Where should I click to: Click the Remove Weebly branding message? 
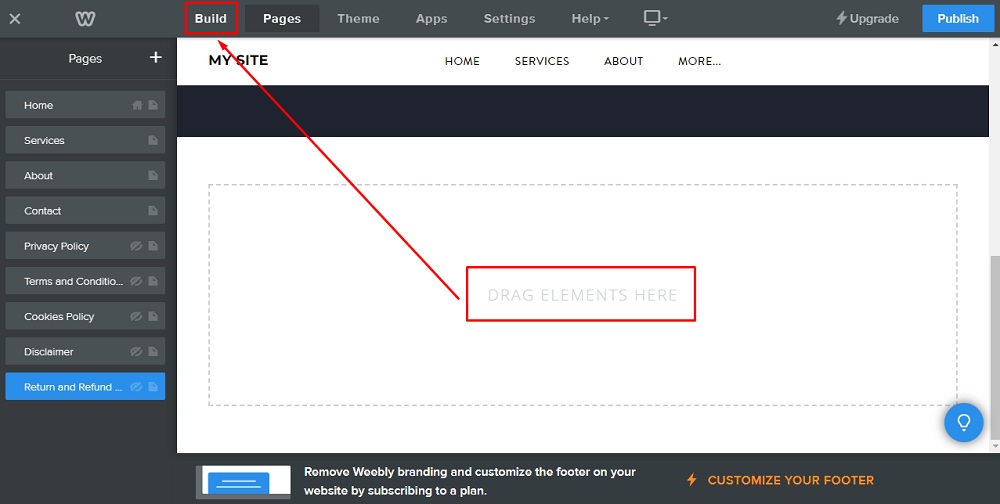[469, 481]
